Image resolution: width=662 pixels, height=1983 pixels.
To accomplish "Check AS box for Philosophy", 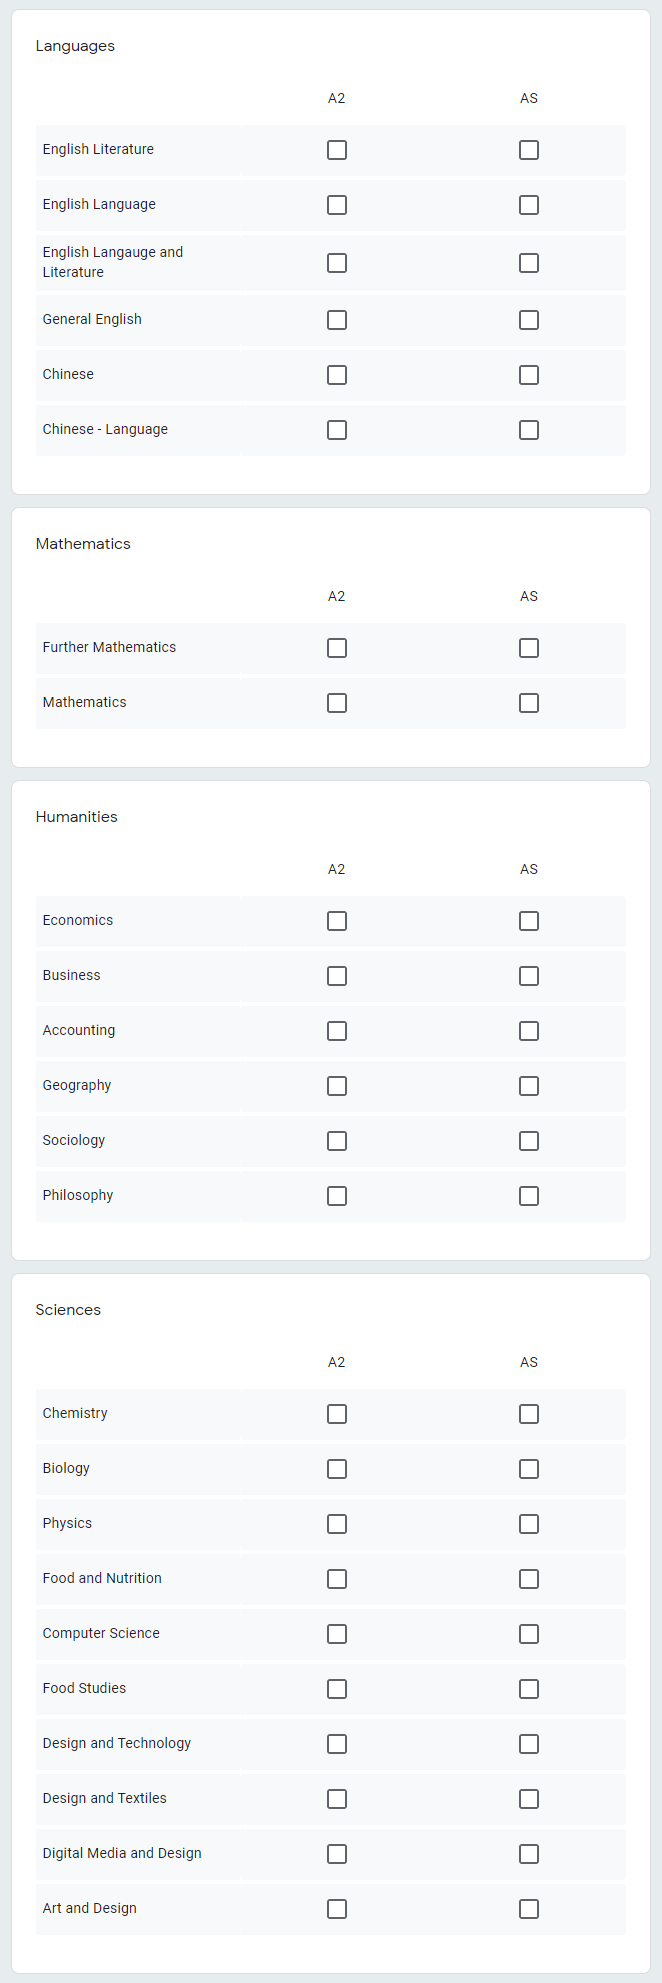I will 529,1196.
